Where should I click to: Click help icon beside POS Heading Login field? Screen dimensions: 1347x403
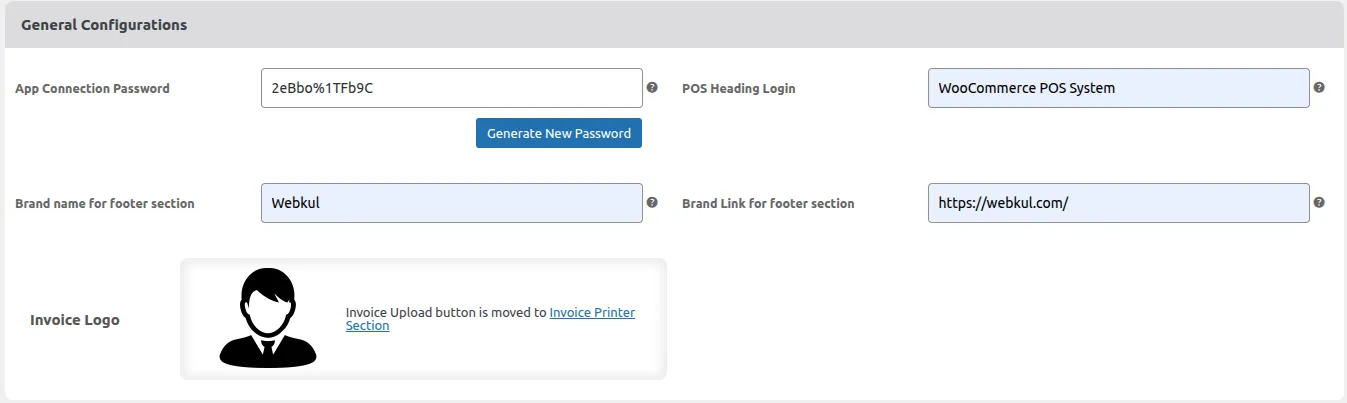pos(1319,88)
